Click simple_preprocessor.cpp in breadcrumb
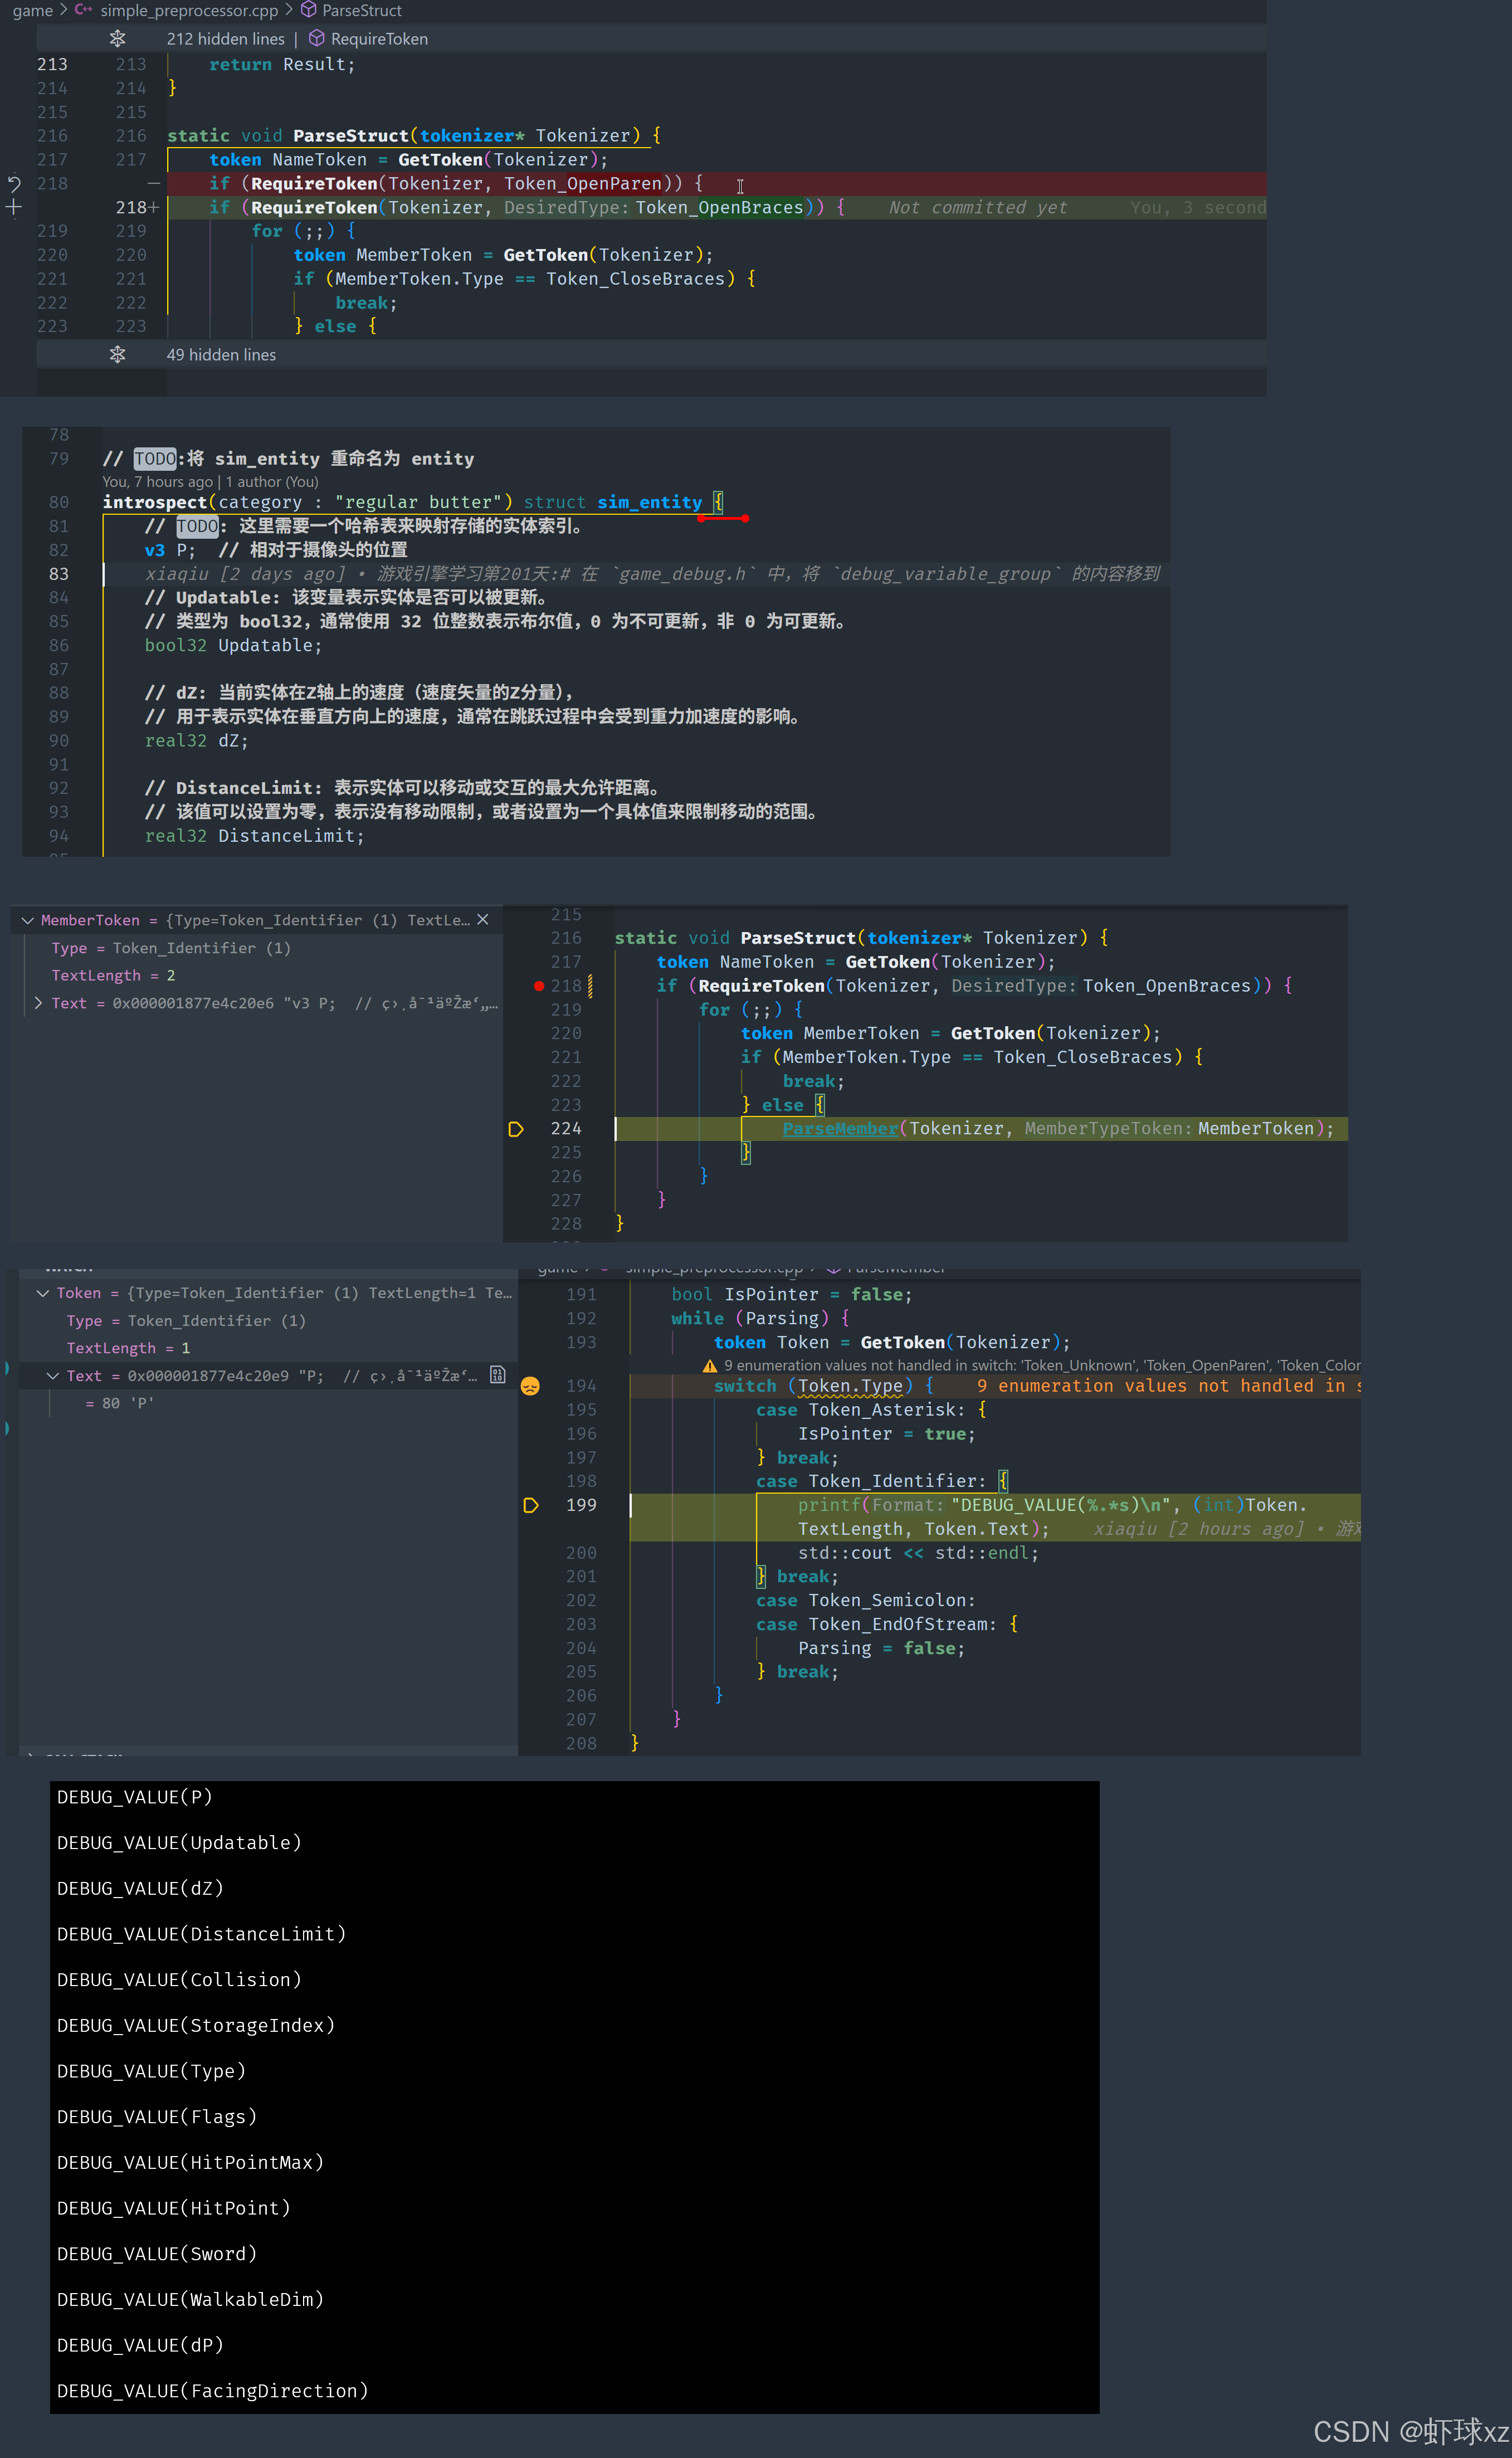 click(x=188, y=11)
